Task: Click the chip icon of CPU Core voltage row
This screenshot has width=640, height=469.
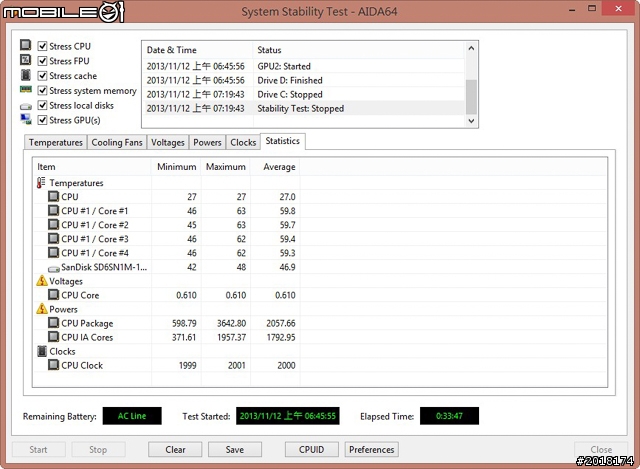Action: (53, 295)
